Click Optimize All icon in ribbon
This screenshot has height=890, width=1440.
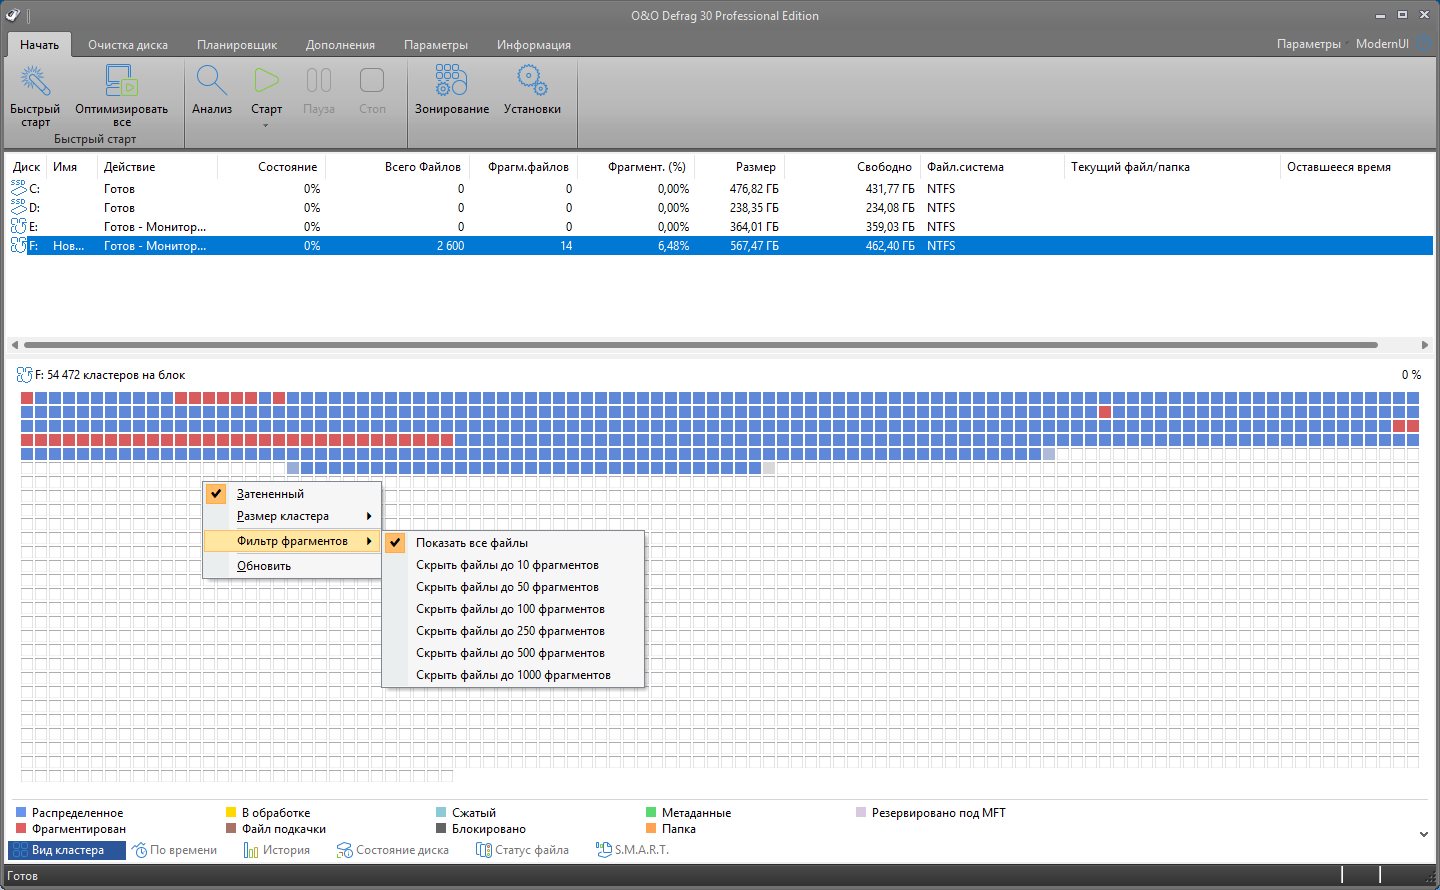pyautogui.click(x=121, y=81)
